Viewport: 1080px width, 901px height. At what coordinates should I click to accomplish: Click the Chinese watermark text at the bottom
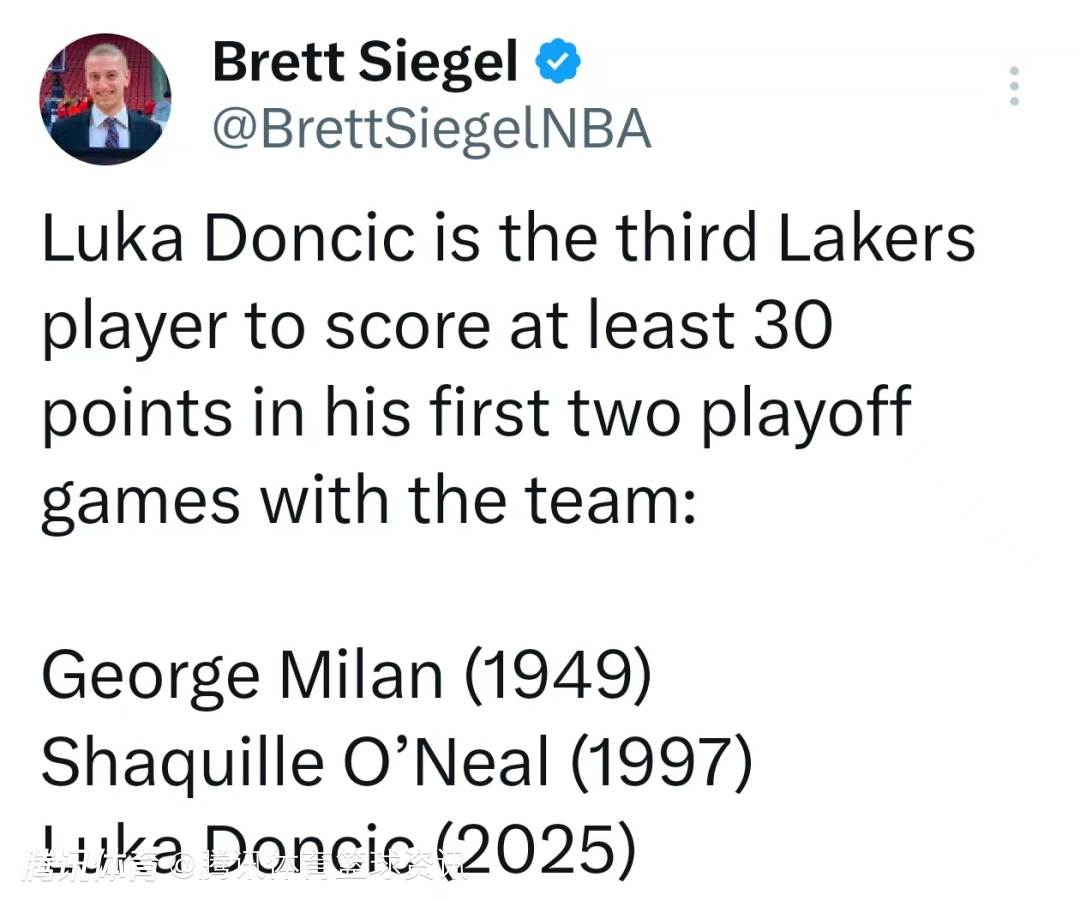pyautogui.click(x=245, y=864)
